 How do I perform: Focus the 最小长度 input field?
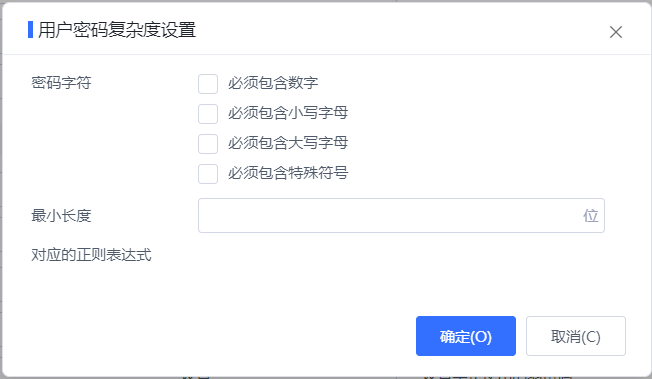pos(401,216)
